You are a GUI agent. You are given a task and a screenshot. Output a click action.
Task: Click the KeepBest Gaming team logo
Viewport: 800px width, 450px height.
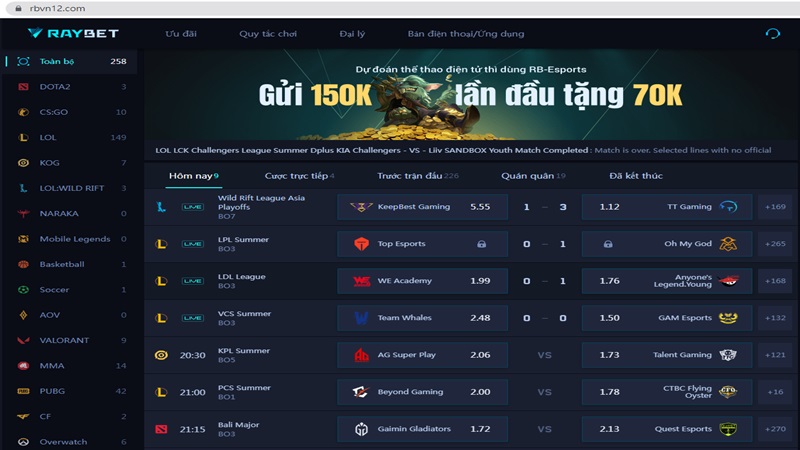coord(361,207)
